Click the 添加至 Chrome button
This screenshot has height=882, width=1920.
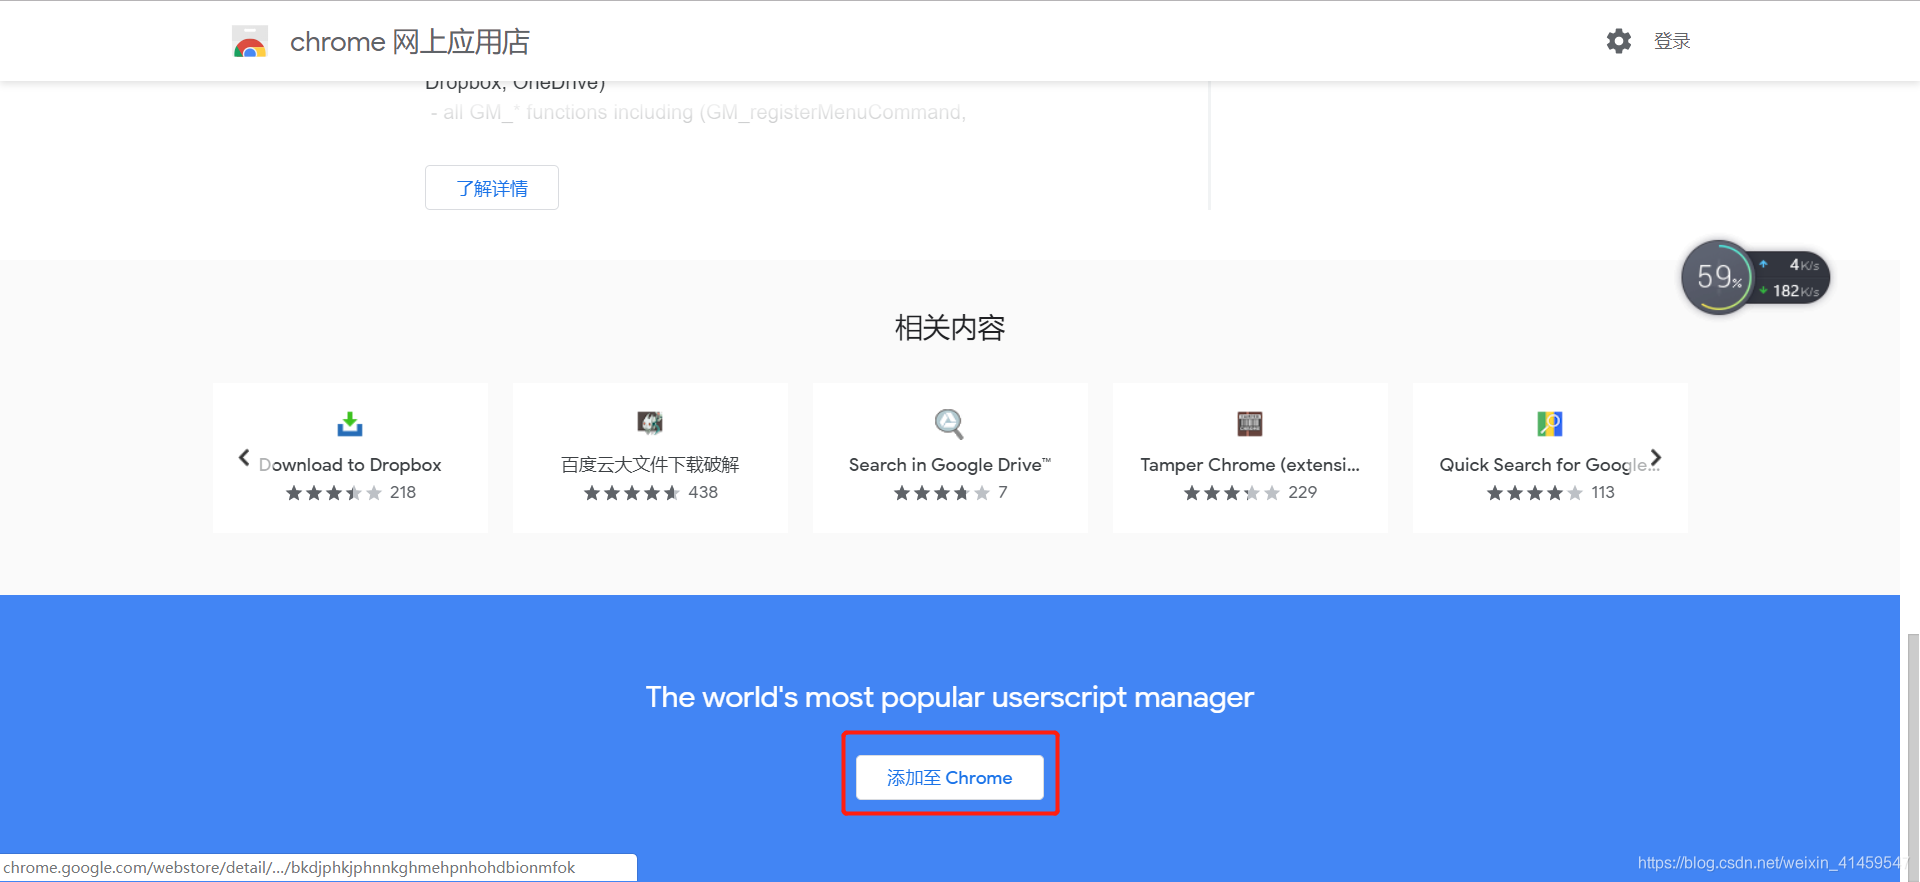[x=950, y=777]
